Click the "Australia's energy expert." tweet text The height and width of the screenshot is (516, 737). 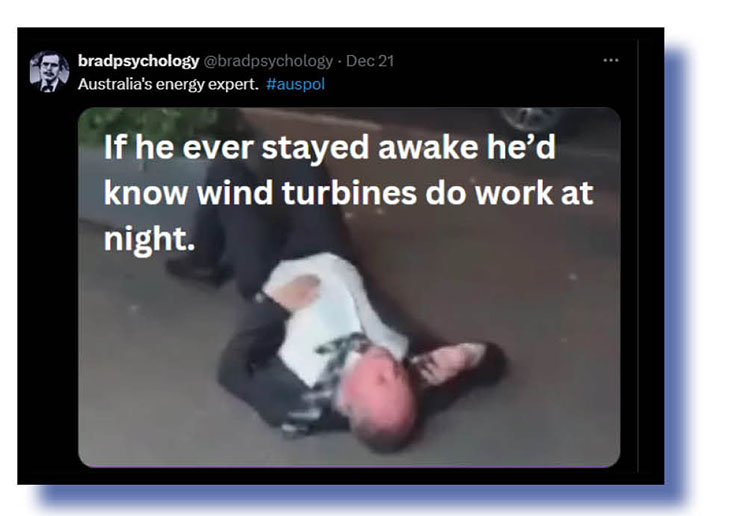click(168, 84)
